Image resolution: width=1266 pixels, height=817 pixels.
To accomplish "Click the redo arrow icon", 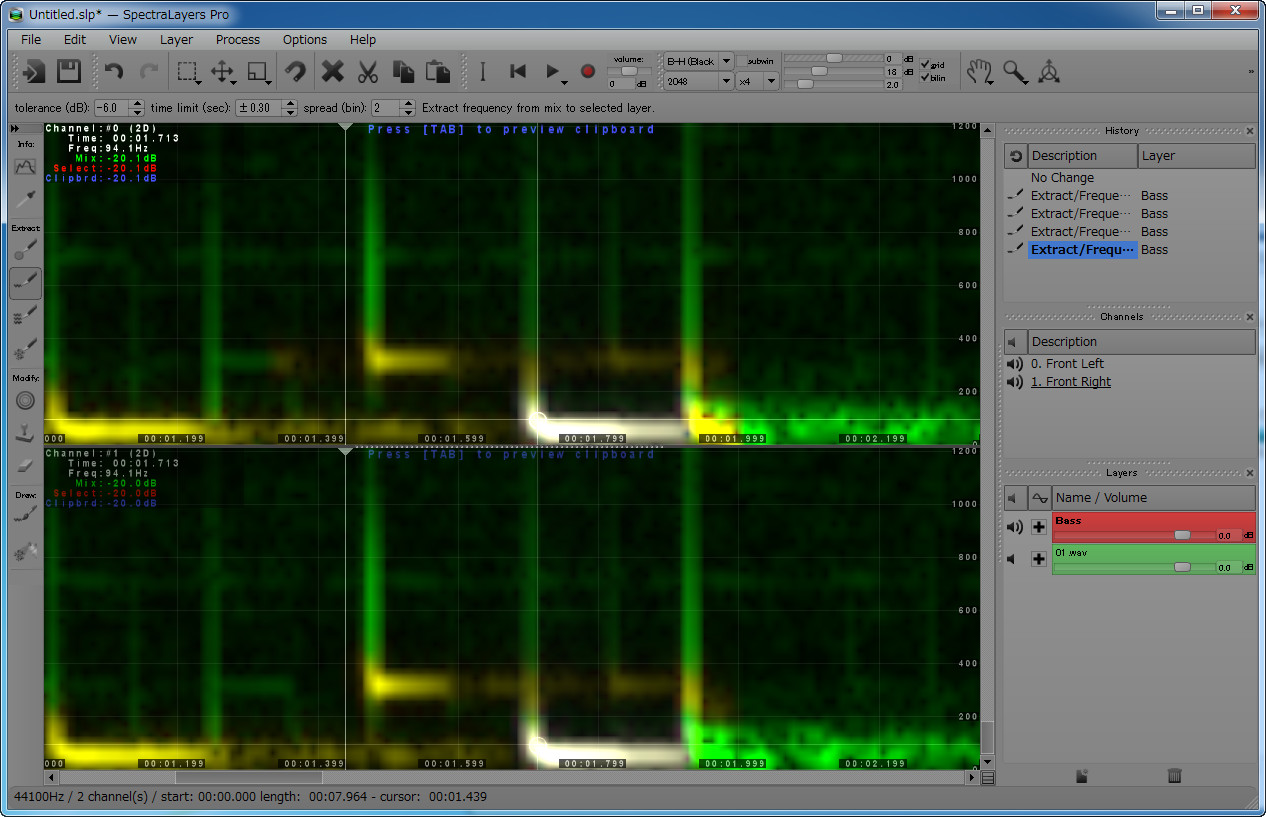I will pyautogui.click(x=148, y=71).
